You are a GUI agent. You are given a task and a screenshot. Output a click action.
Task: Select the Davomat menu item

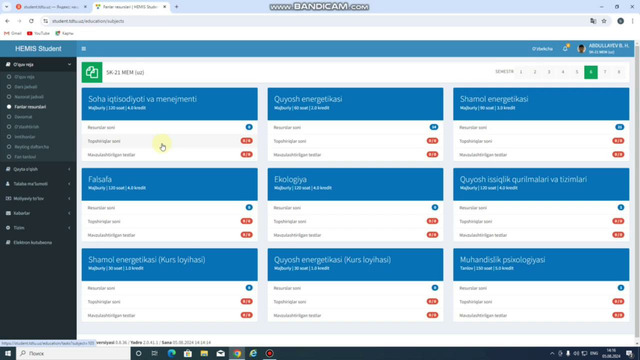coord(23,117)
